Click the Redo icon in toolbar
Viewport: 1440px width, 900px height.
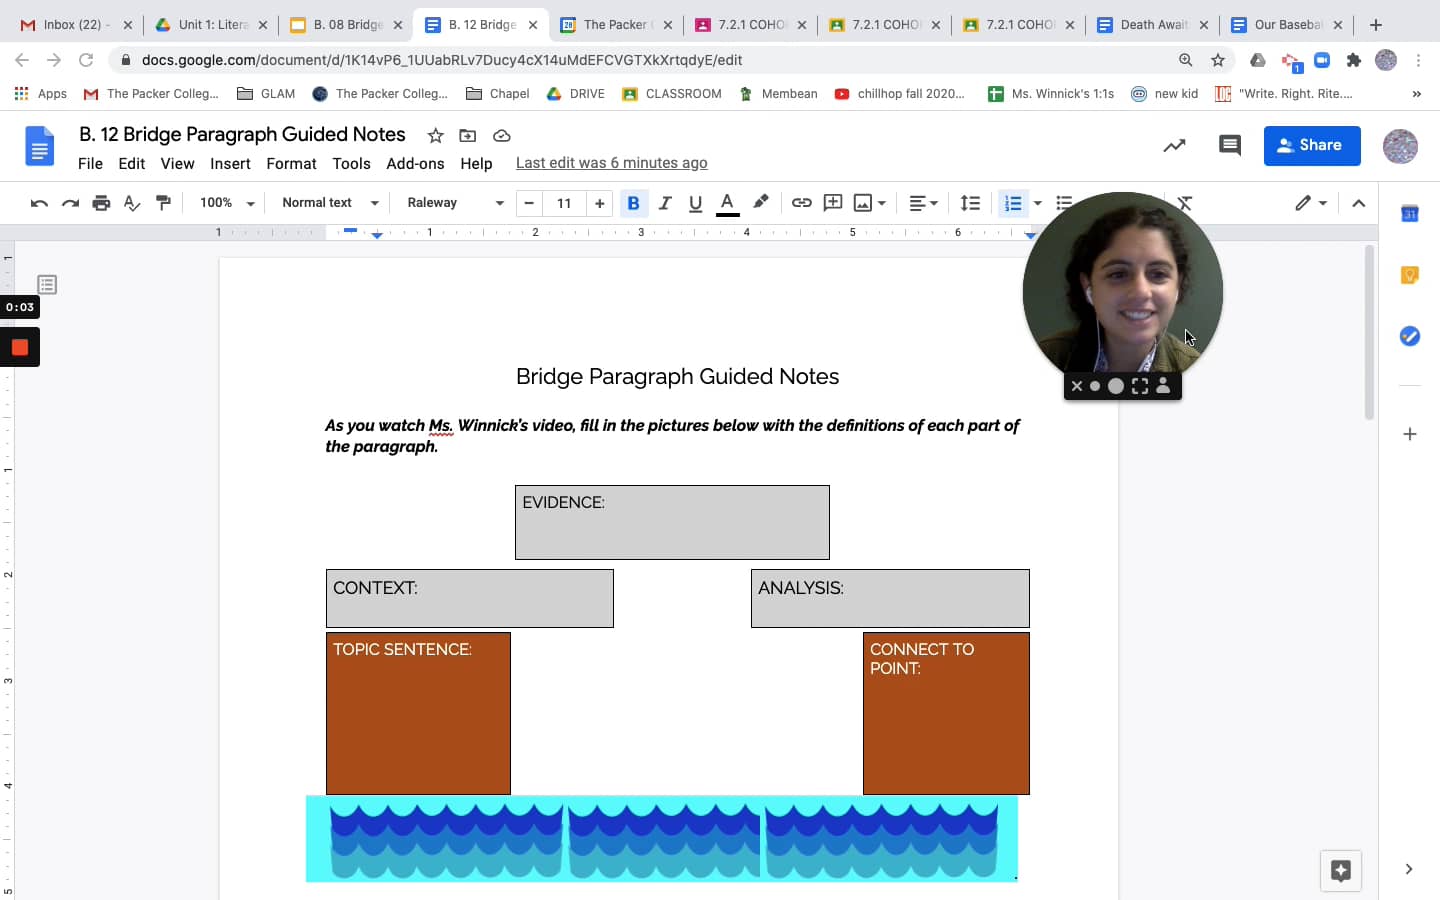coord(70,203)
